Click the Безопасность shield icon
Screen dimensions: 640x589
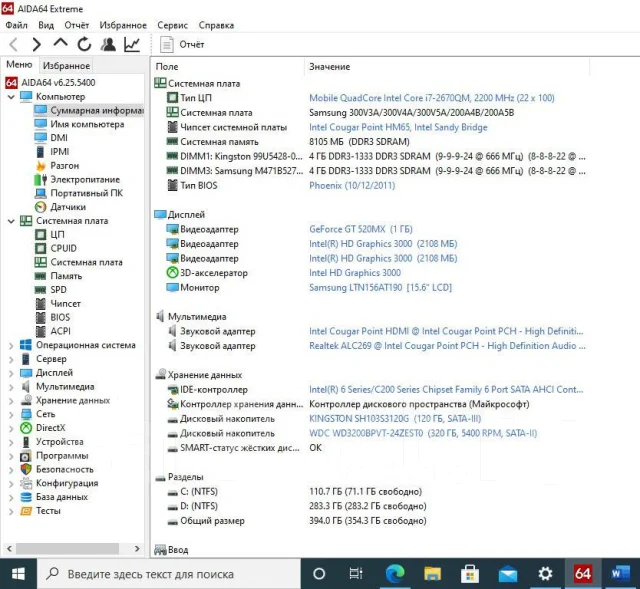point(26,469)
